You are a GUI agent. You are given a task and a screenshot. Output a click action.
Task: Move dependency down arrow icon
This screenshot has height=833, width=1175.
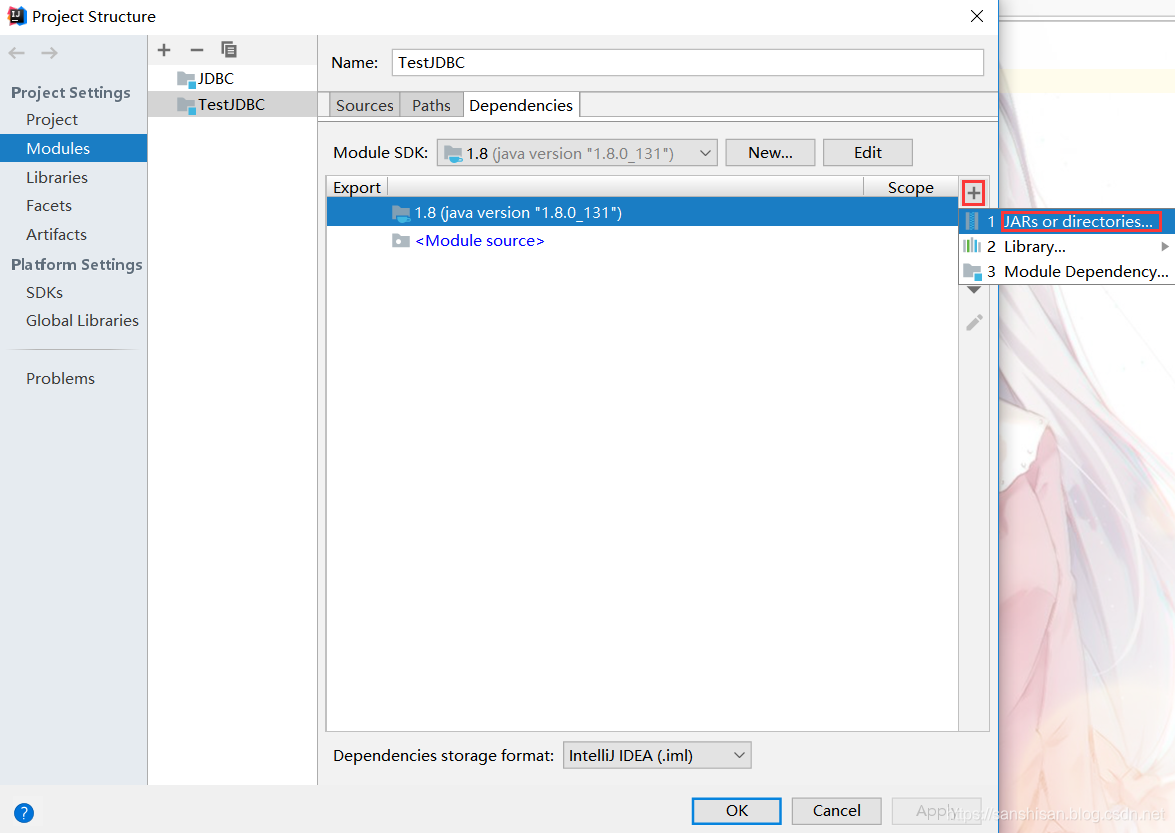coord(973,291)
